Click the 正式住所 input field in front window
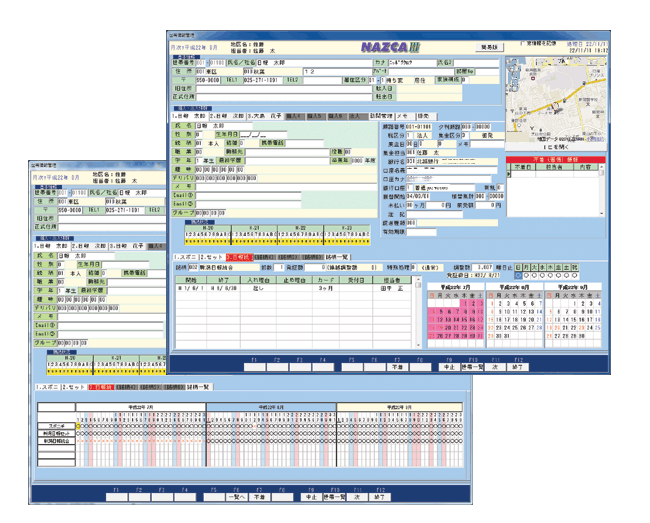The height and width of the screenshot is (523, 650). tap(284, 97)
